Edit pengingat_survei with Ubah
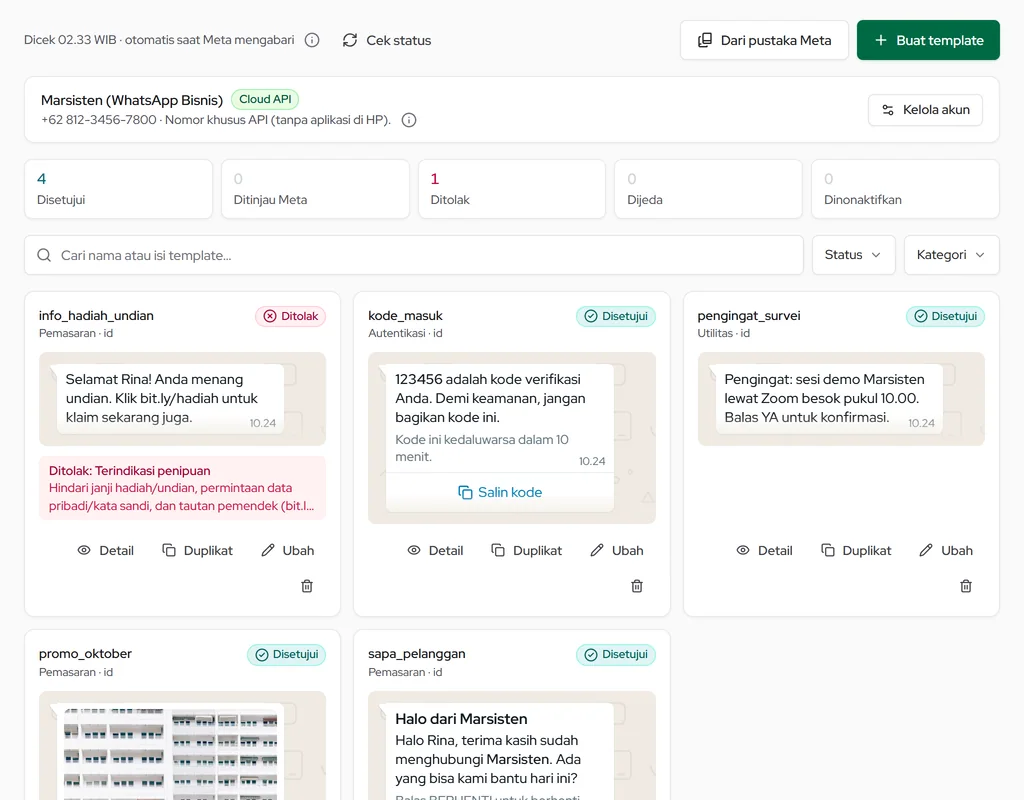This screenshot has height=800, width=1024. [x=946, y=551]
